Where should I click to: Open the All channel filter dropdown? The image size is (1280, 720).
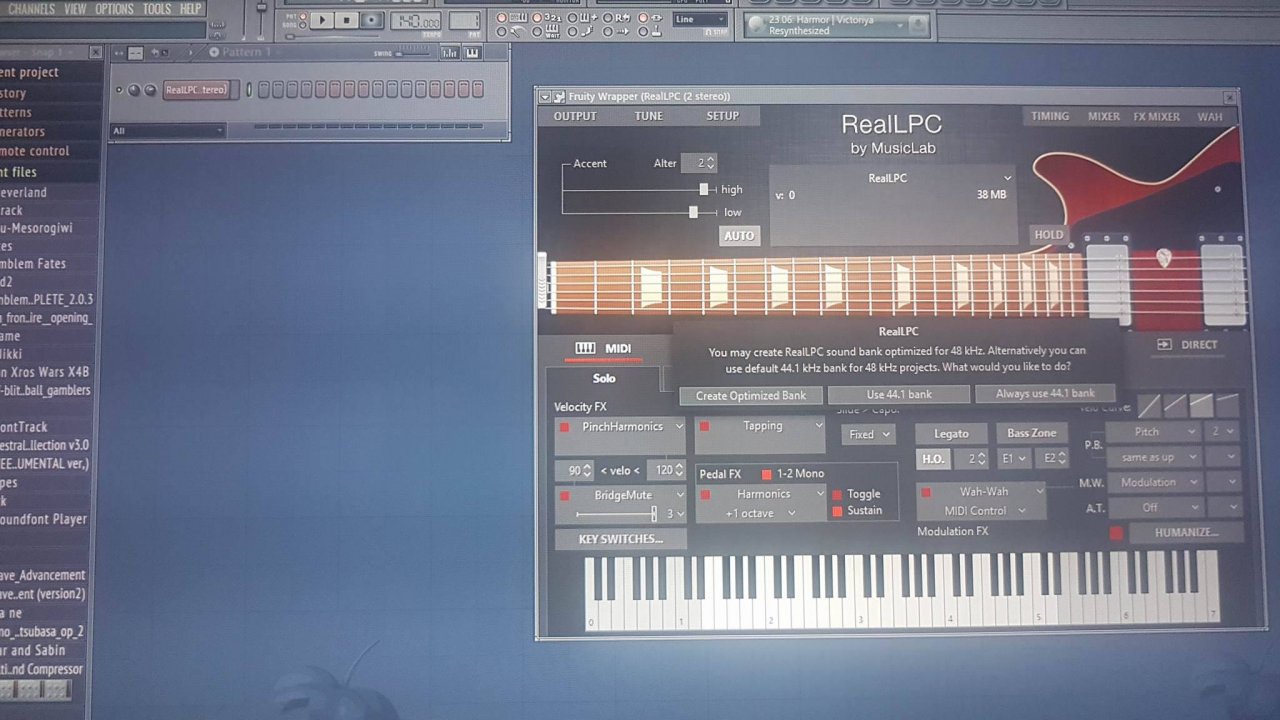point(167,131)
